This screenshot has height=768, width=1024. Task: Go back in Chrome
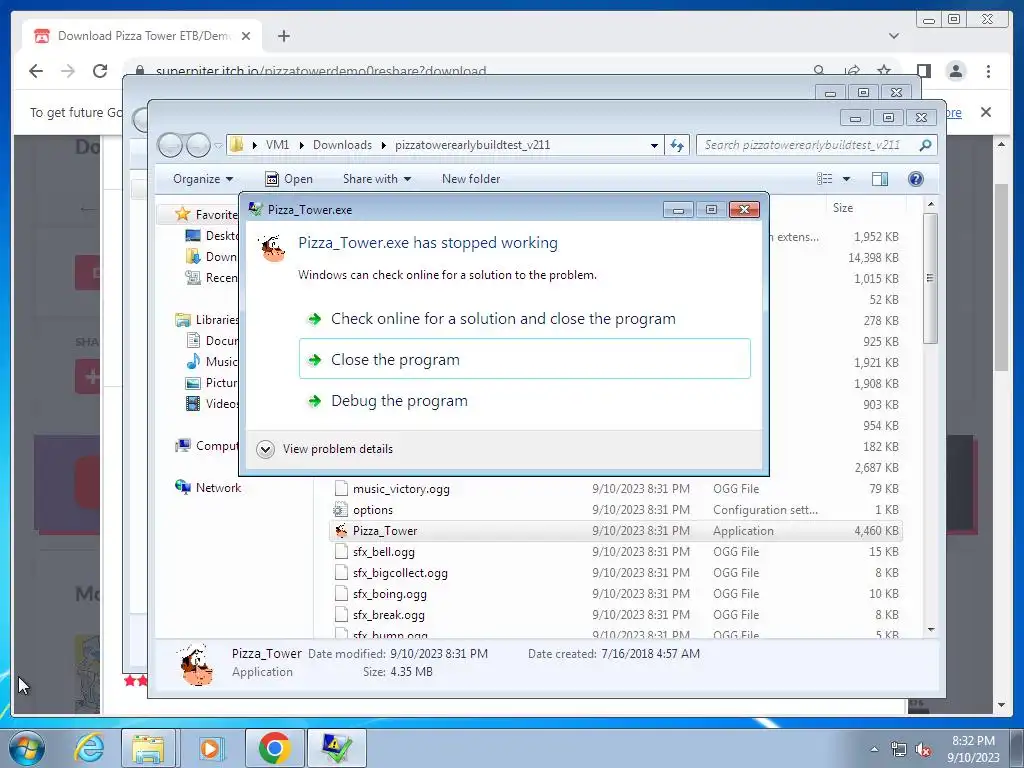click(36, 71)
